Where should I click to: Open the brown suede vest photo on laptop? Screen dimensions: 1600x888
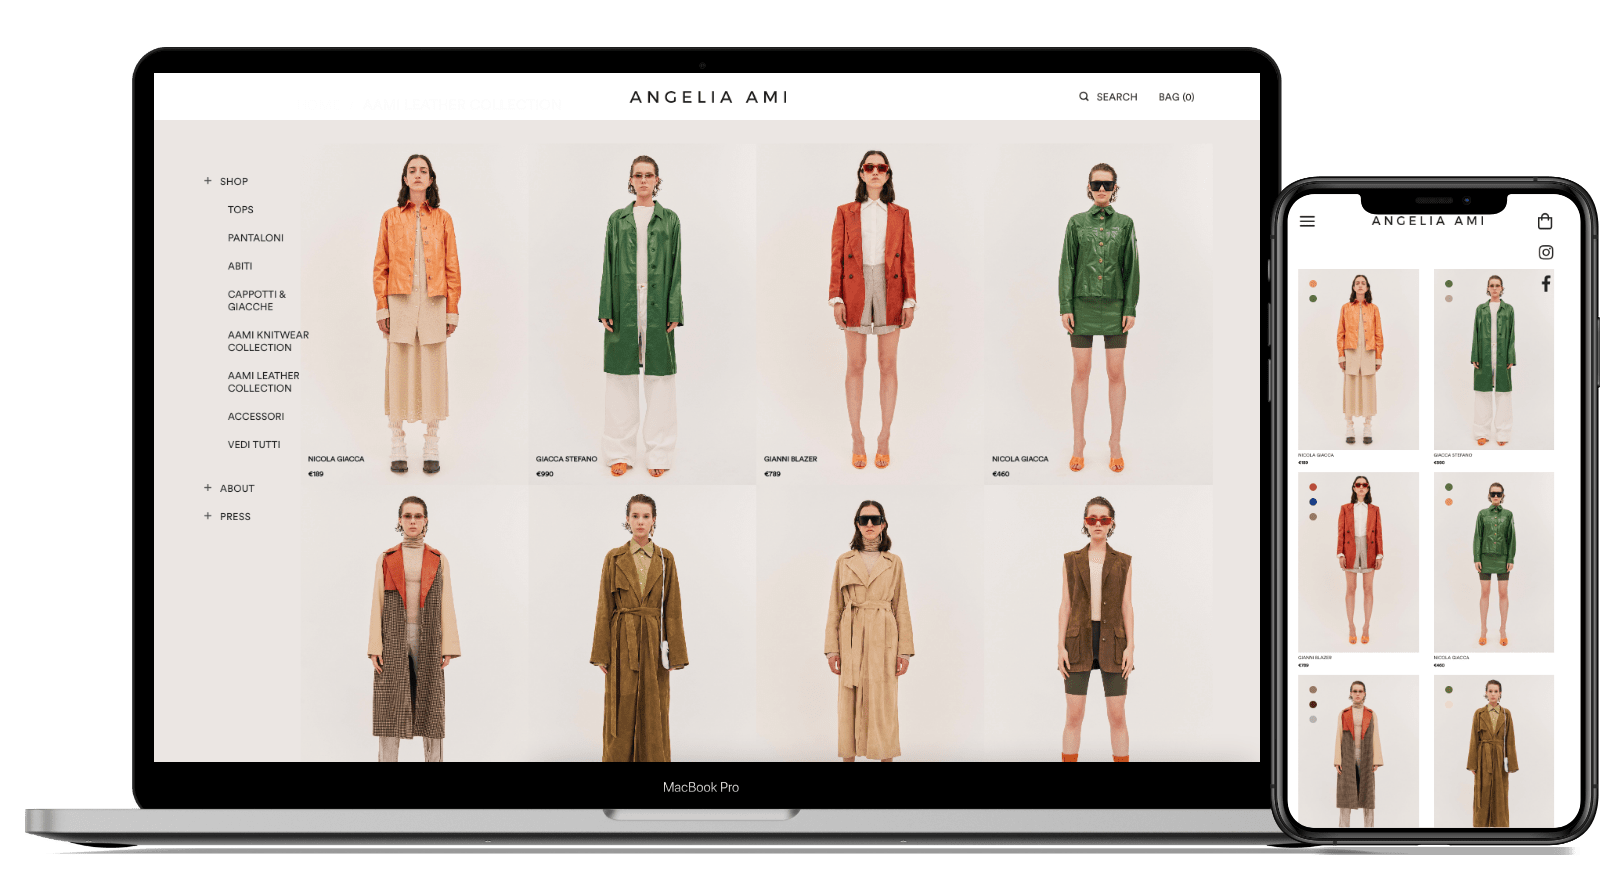(x=1099, y=624)
